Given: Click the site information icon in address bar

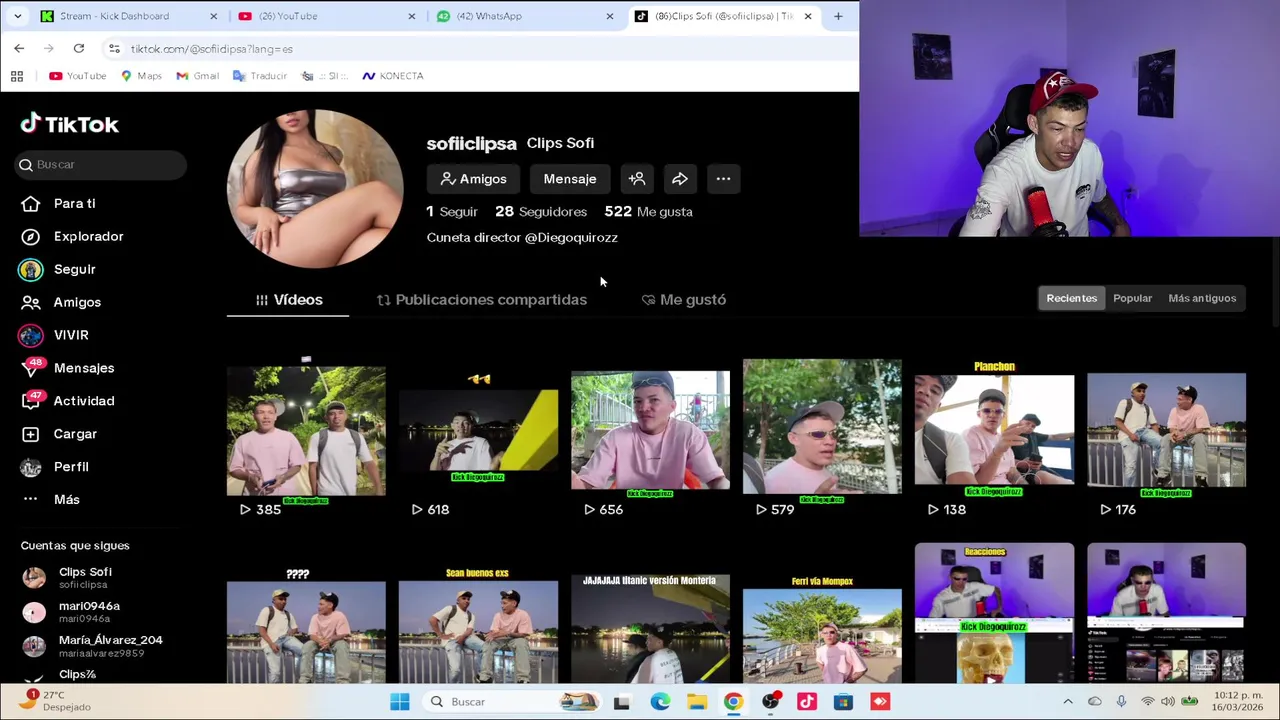Looking at the screenshot, I should pos(114,48).
